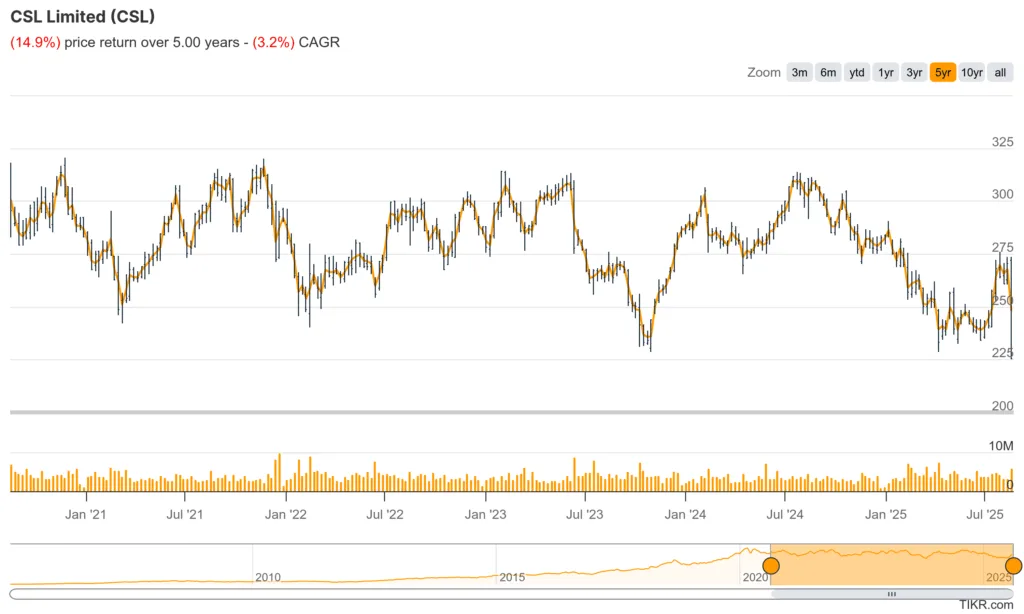Open the TIKR.com credit link

tap(986, 605)
